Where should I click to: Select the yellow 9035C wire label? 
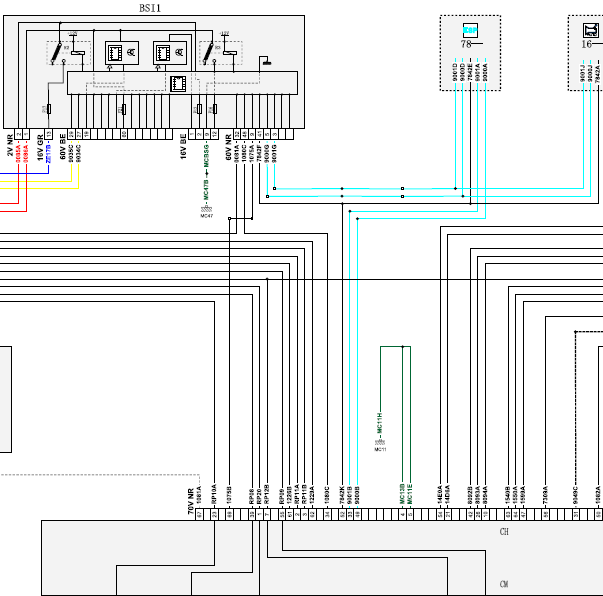71,153
